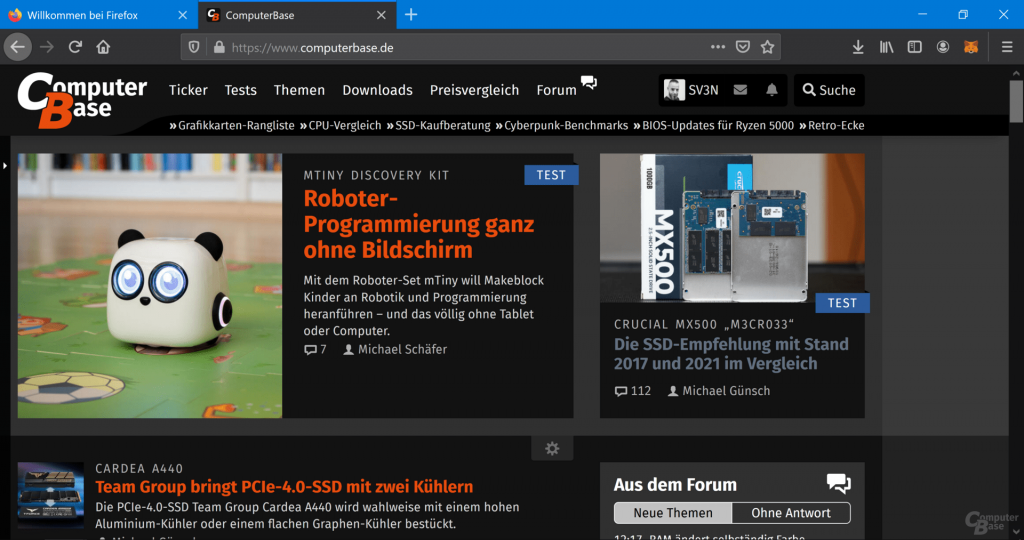
Task: Click the TEST badge on mTiny article
Action: (x=551, y=175)
